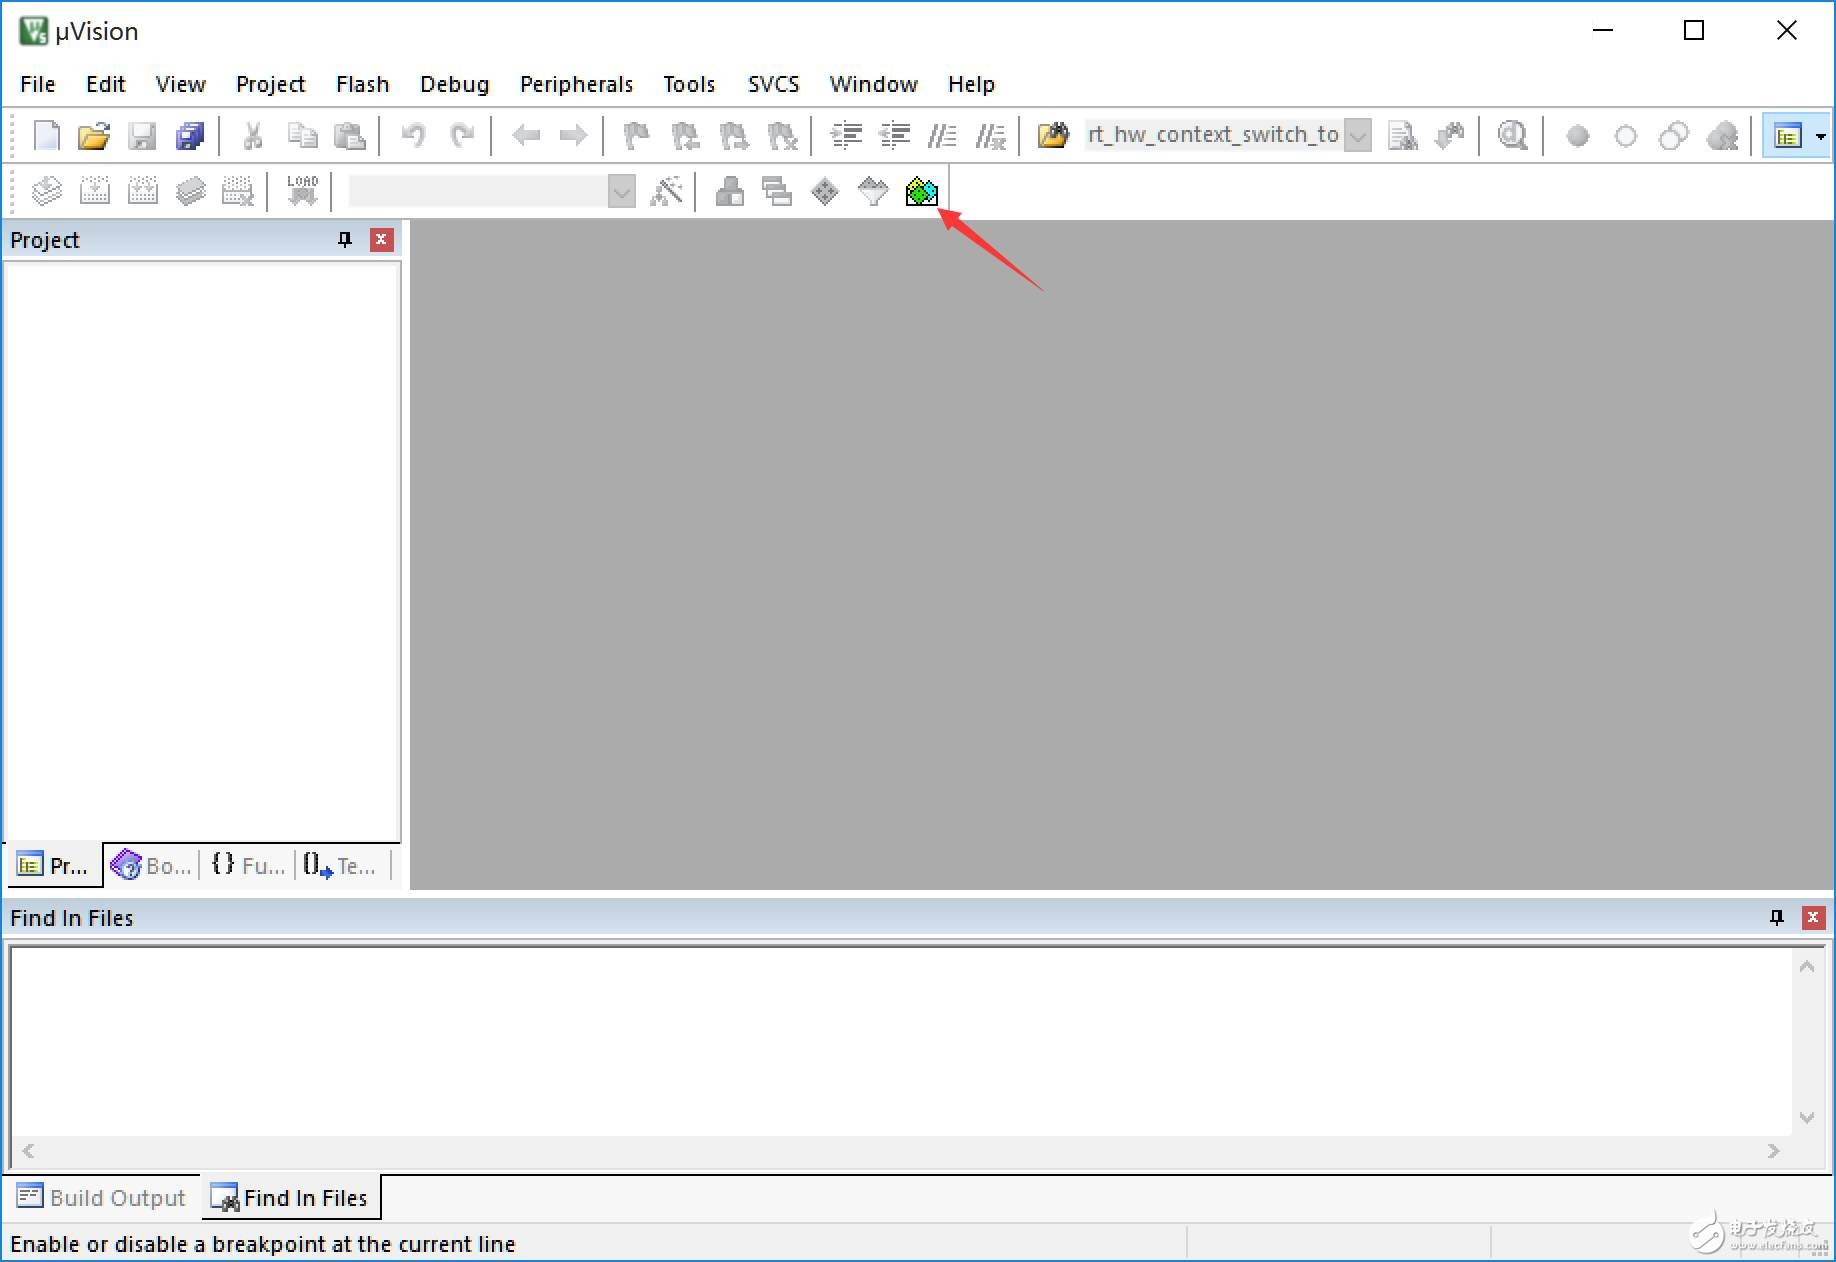
Task: Expand the rt_hw_context_switch_to search dropdown
Action: [x=1357, y=136]
